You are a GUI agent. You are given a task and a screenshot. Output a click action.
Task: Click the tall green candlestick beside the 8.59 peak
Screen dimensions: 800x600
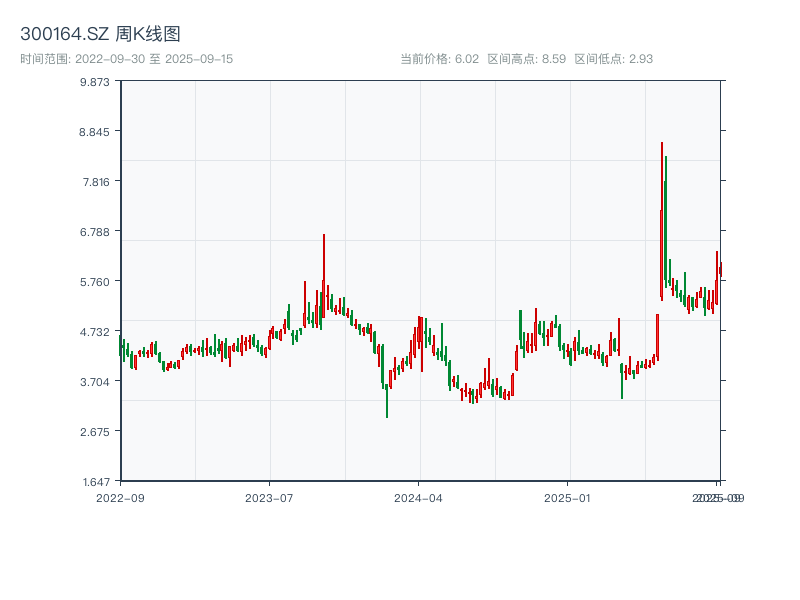(666, 221)
